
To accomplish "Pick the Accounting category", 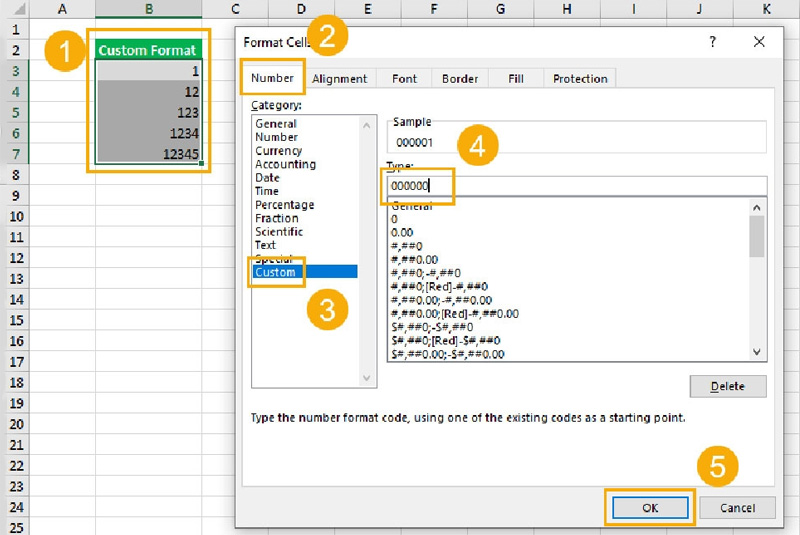I will point(285,164).
